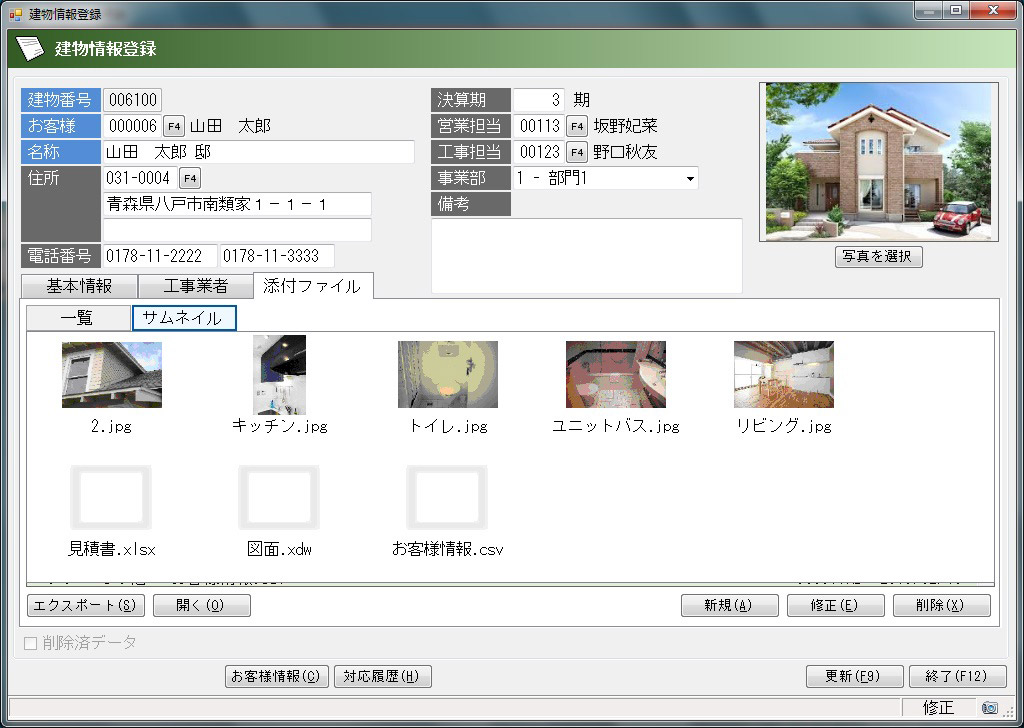This screenshot has height=728, width=1024.
Task: Toggle the 削除済データ checkbox
Action: (30, 643)
